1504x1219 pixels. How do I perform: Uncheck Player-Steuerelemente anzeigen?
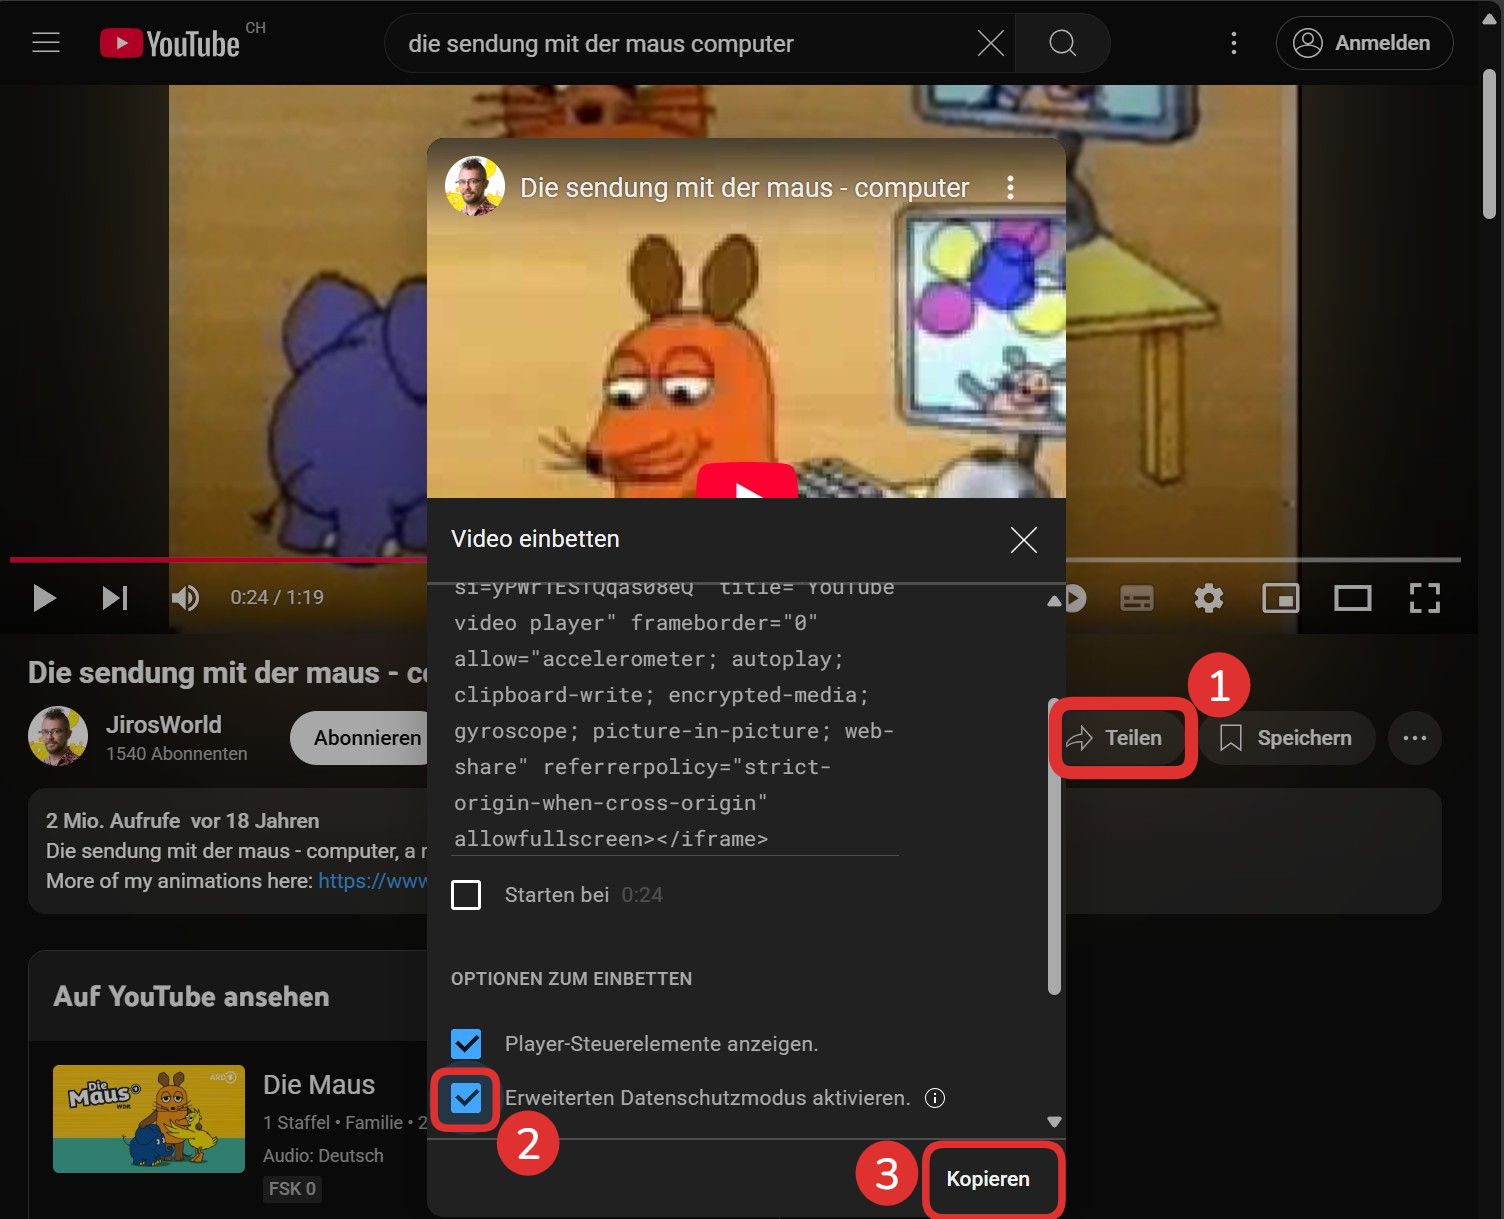(x=466, y=1044)
